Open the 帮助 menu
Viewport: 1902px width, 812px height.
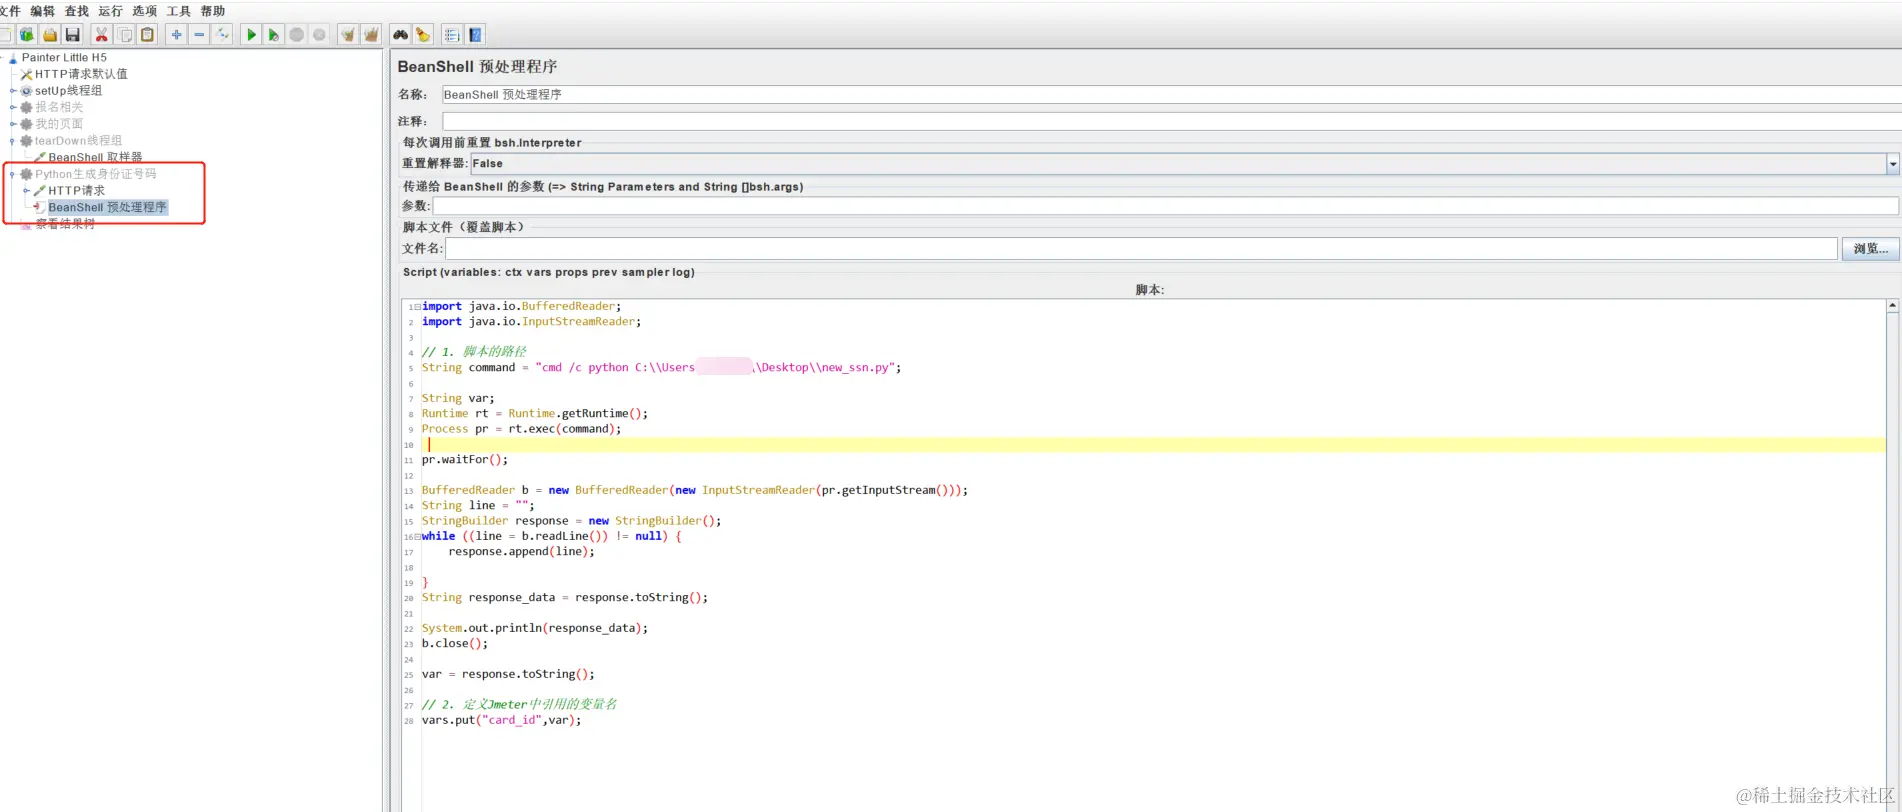tap(213, 11)
